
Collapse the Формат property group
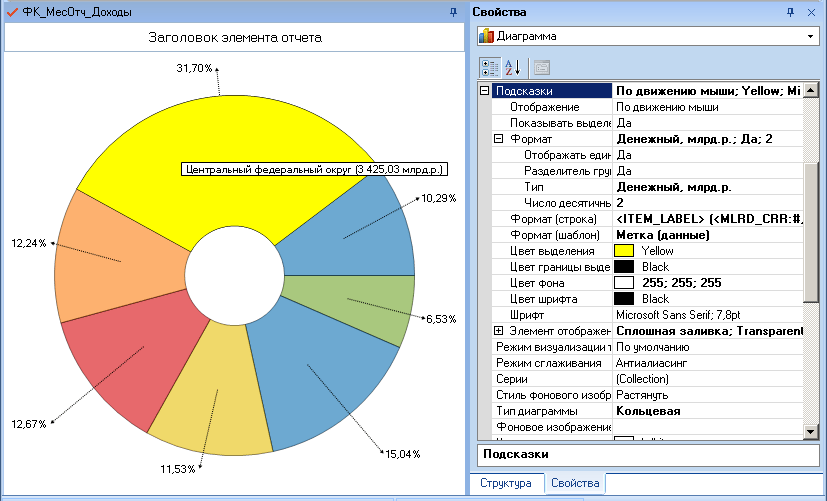498,139
